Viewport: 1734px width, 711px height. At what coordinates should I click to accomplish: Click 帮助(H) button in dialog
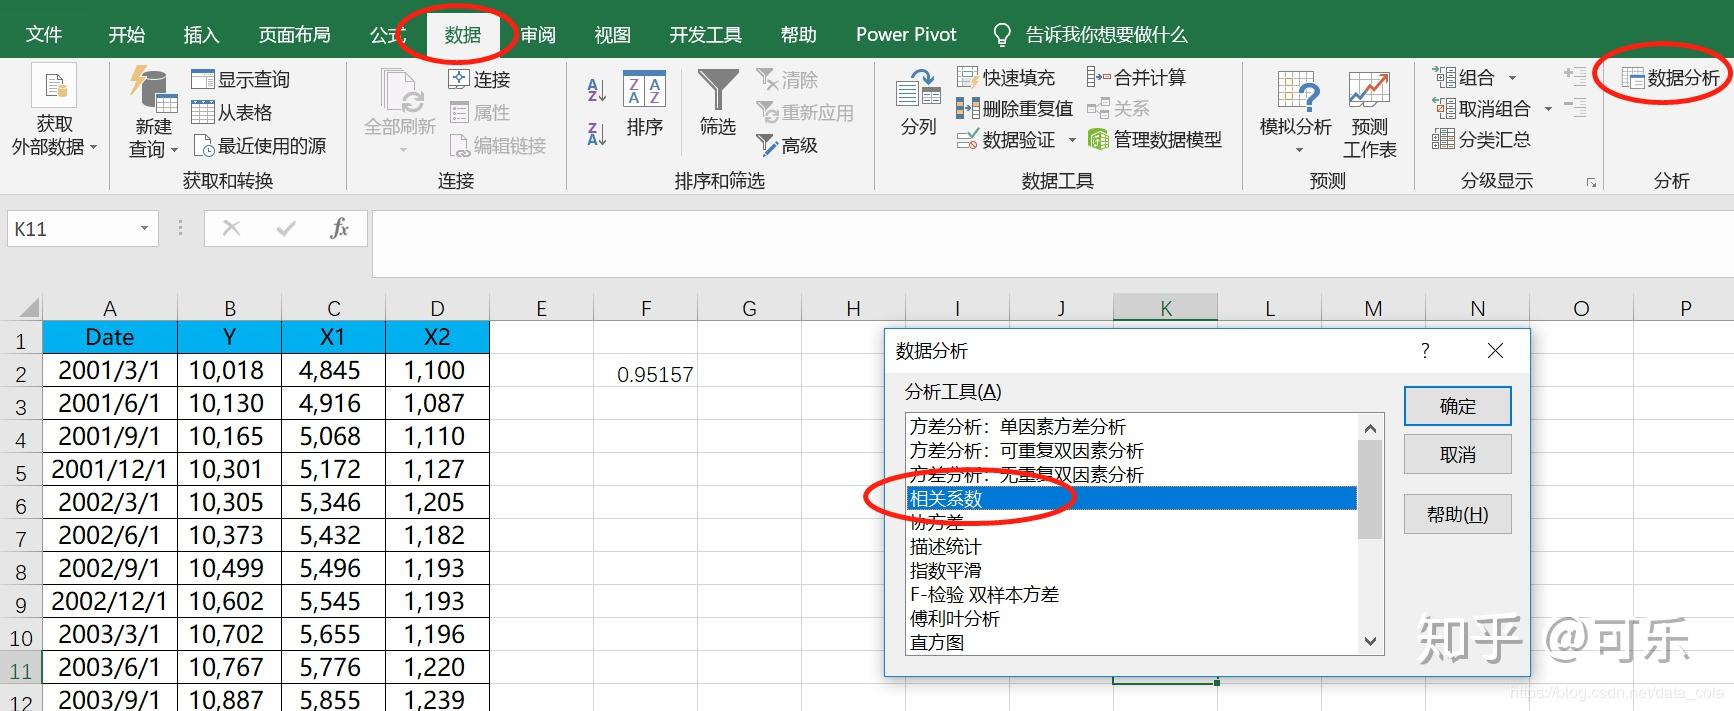[1457, 514]
